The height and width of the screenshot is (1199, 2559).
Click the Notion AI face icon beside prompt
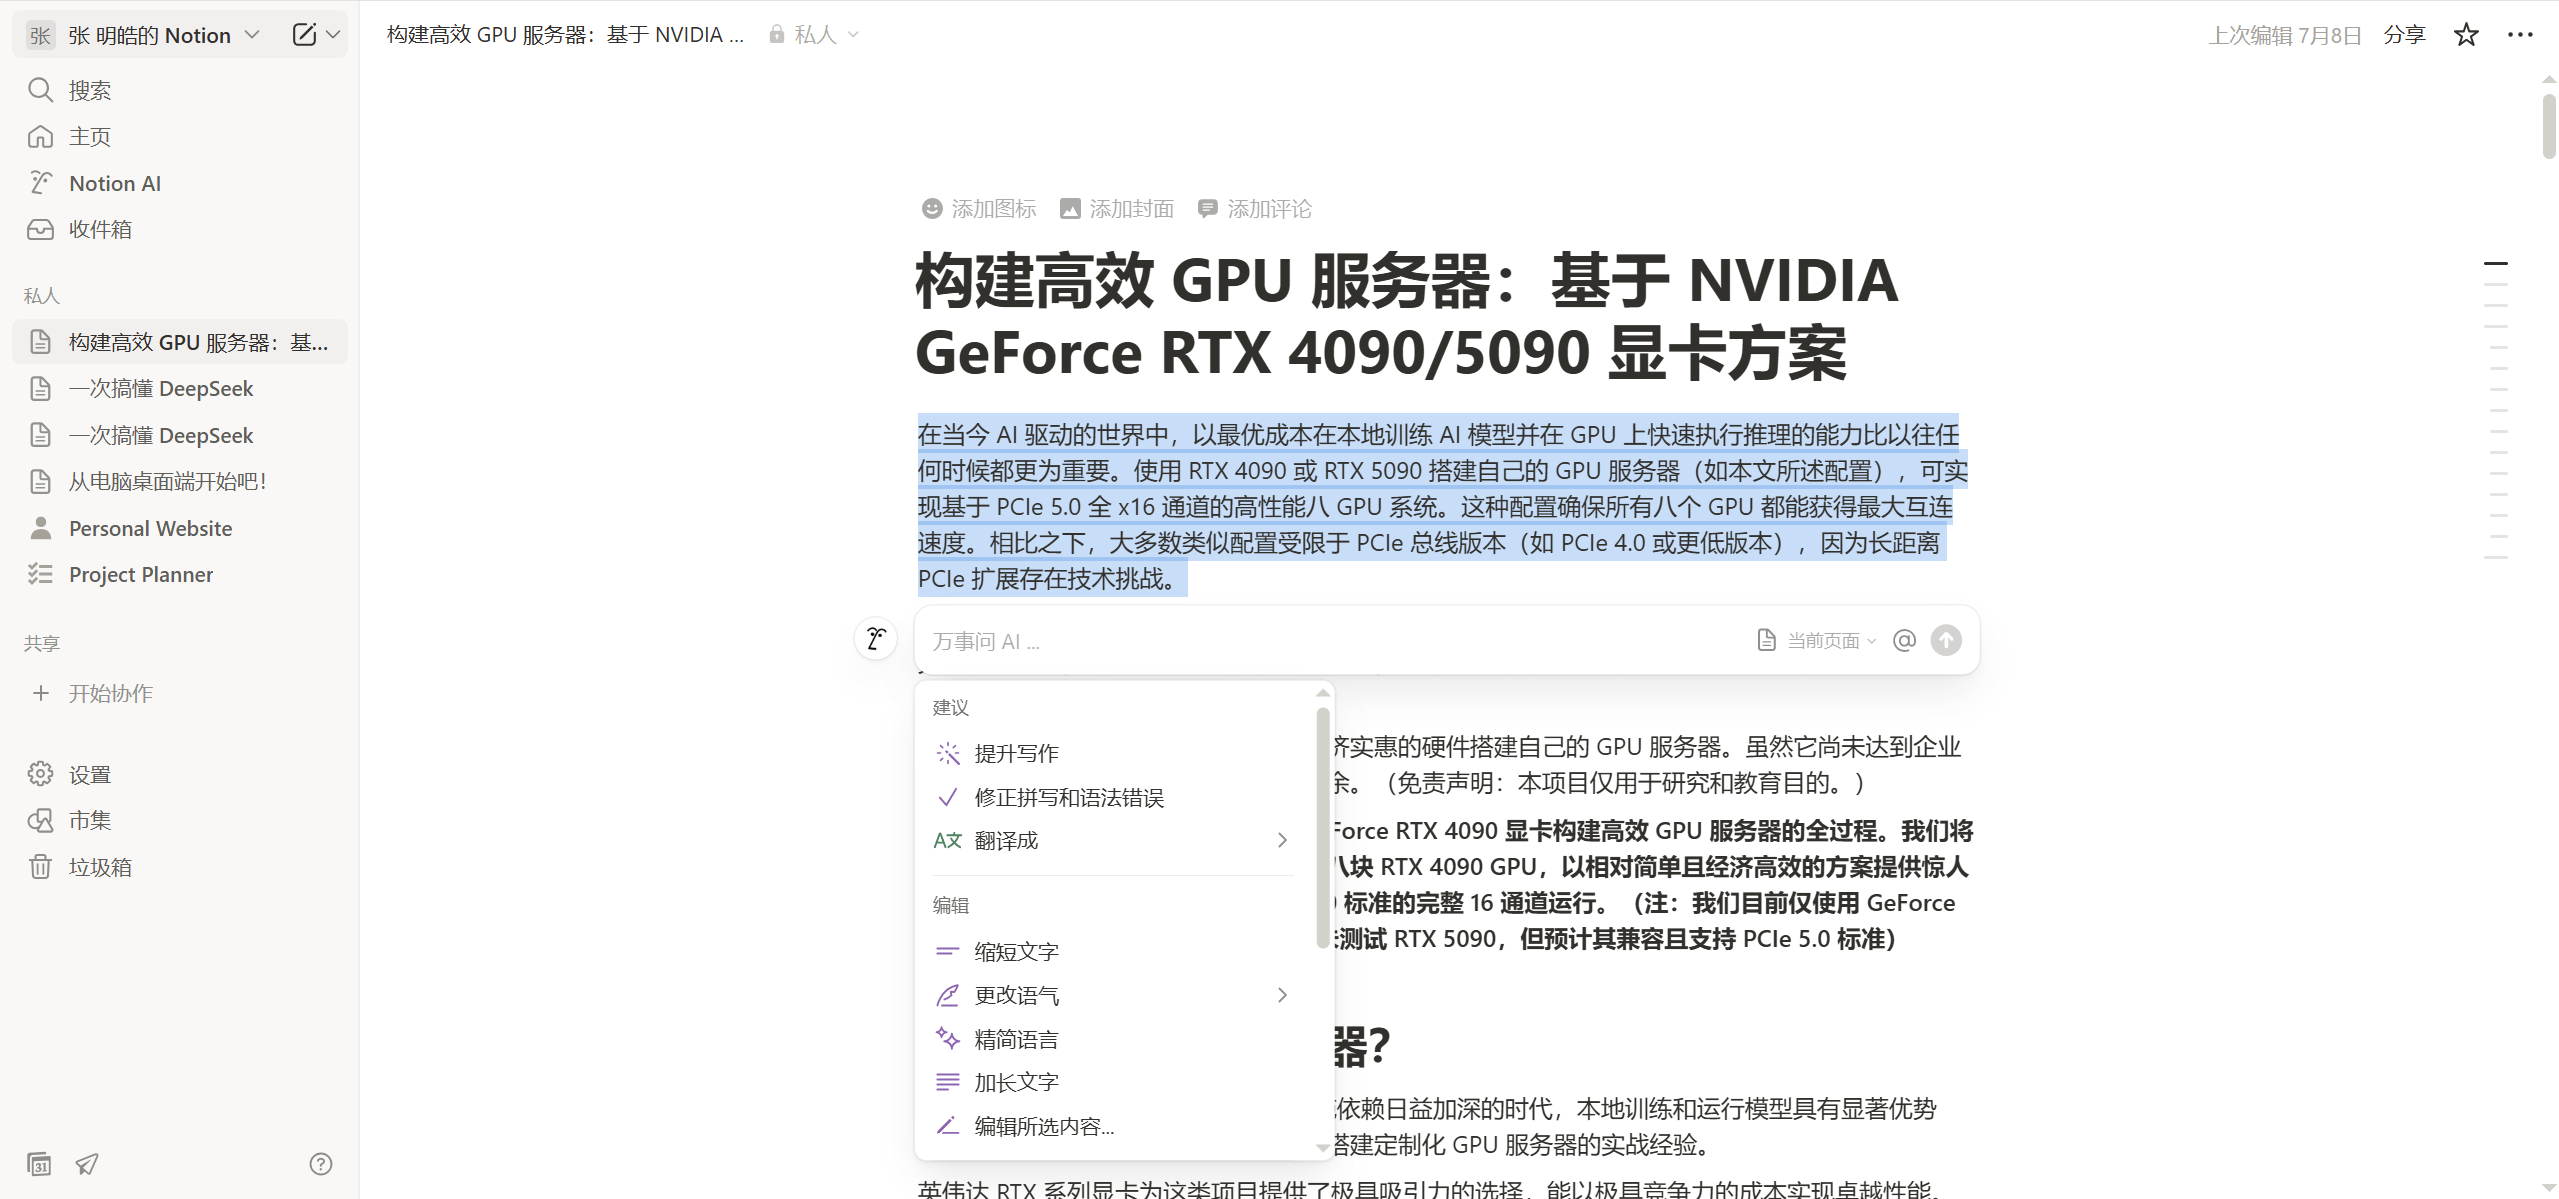coord(876,639)
